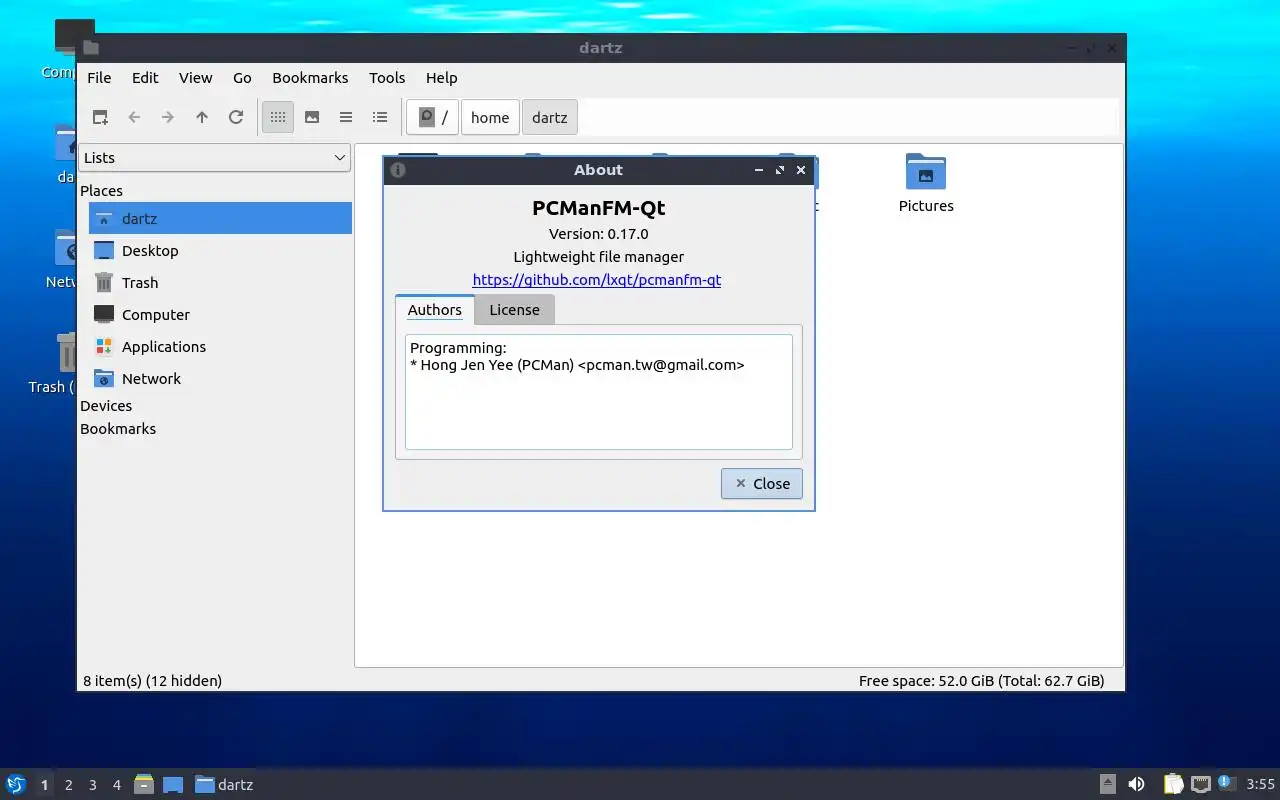Viewport: 1280px width, 800px height.
Task: Switch to detailed list view
Action: [x=380, y=117]
